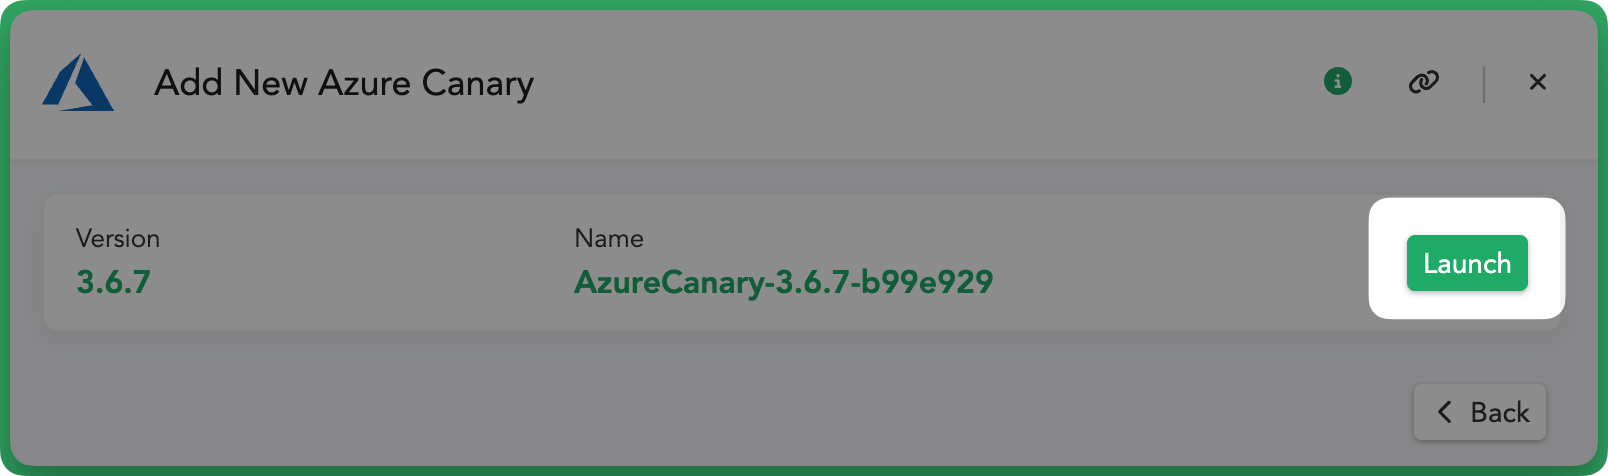
Task: Close the Add New Azure Canary dialog
Action: pyautogui.click(x=1538, y=82)
